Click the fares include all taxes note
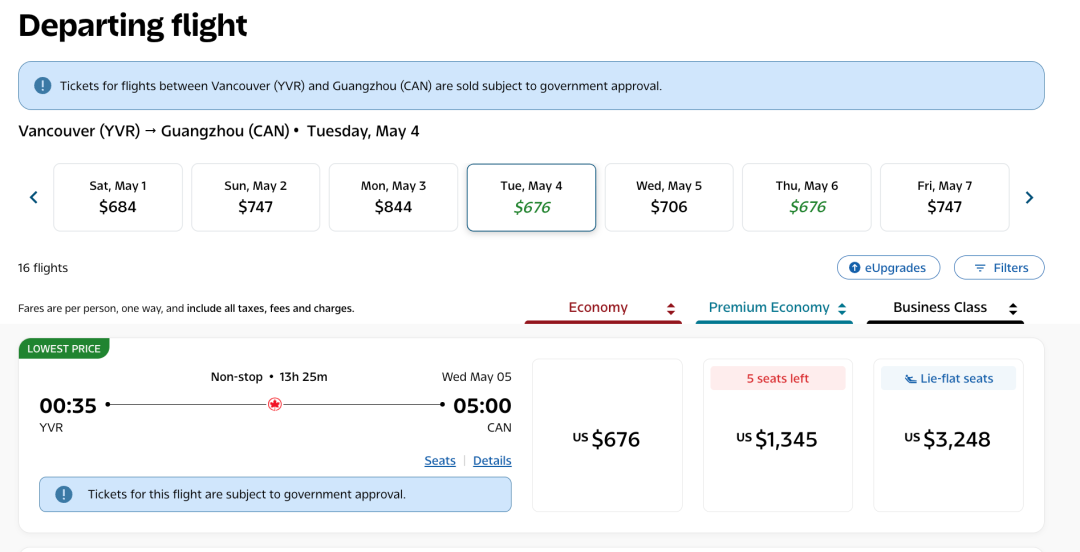Image resolution: width=1080 pixels, height=552 pixels. 186,308
